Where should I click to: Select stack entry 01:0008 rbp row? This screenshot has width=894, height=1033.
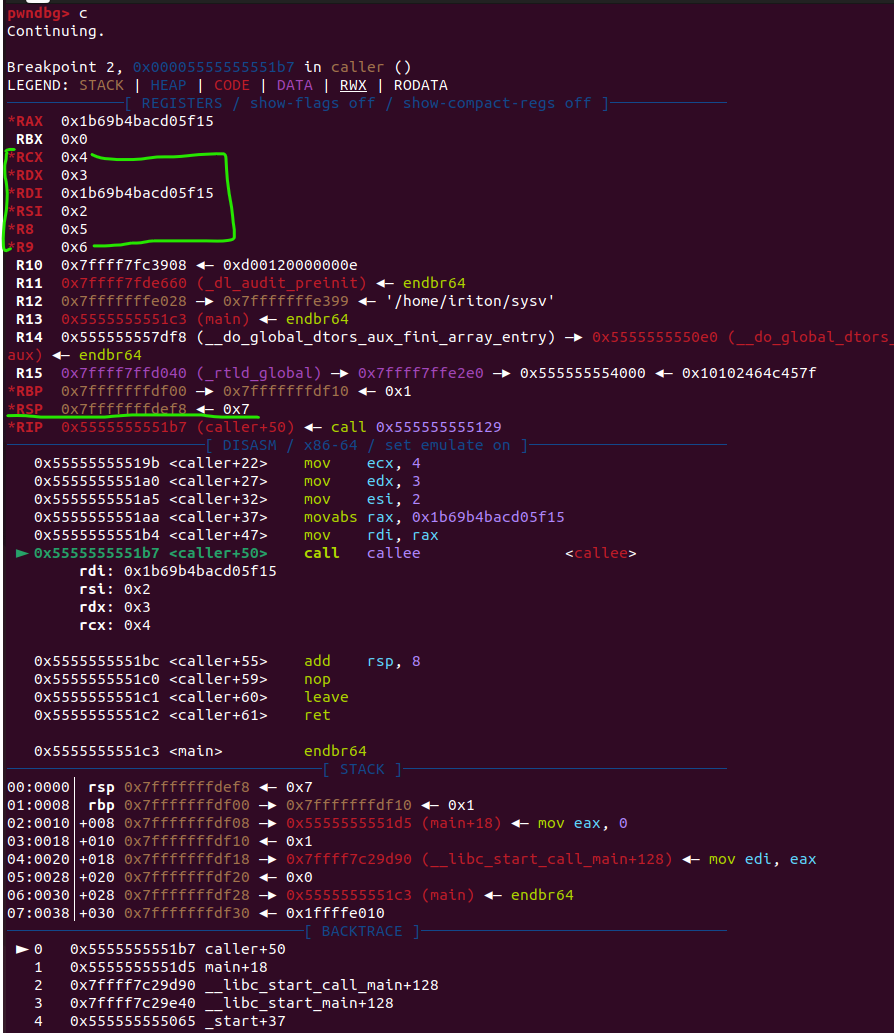pos(240,805)
